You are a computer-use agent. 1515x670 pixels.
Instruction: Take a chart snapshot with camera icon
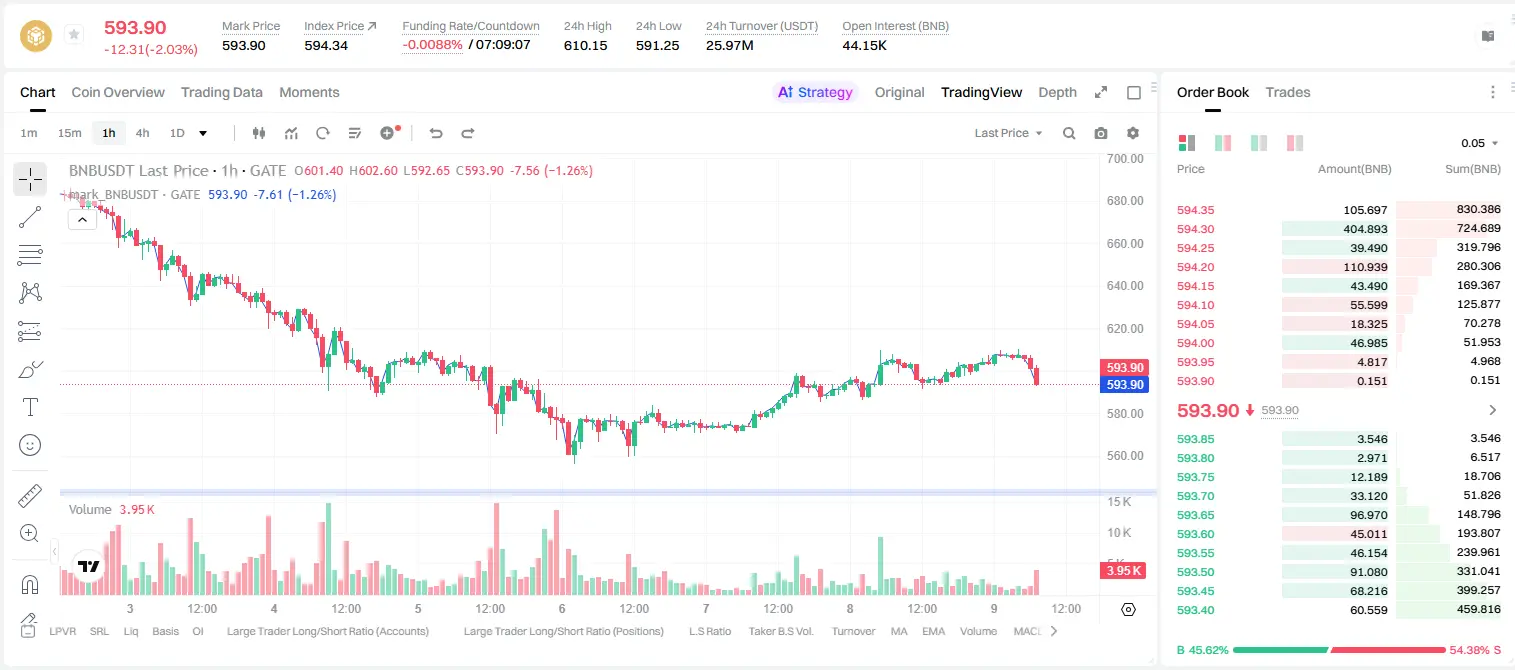tap(1101, 133)
